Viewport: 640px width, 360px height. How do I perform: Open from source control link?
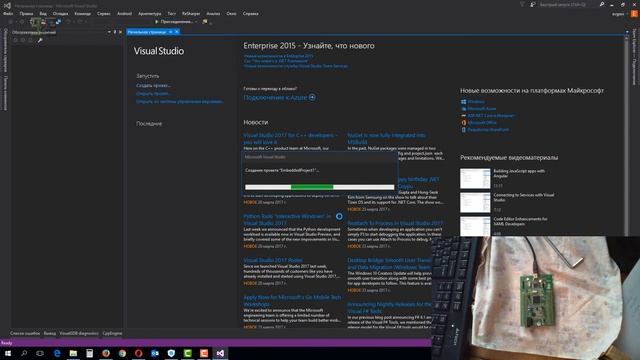[180, 101]
